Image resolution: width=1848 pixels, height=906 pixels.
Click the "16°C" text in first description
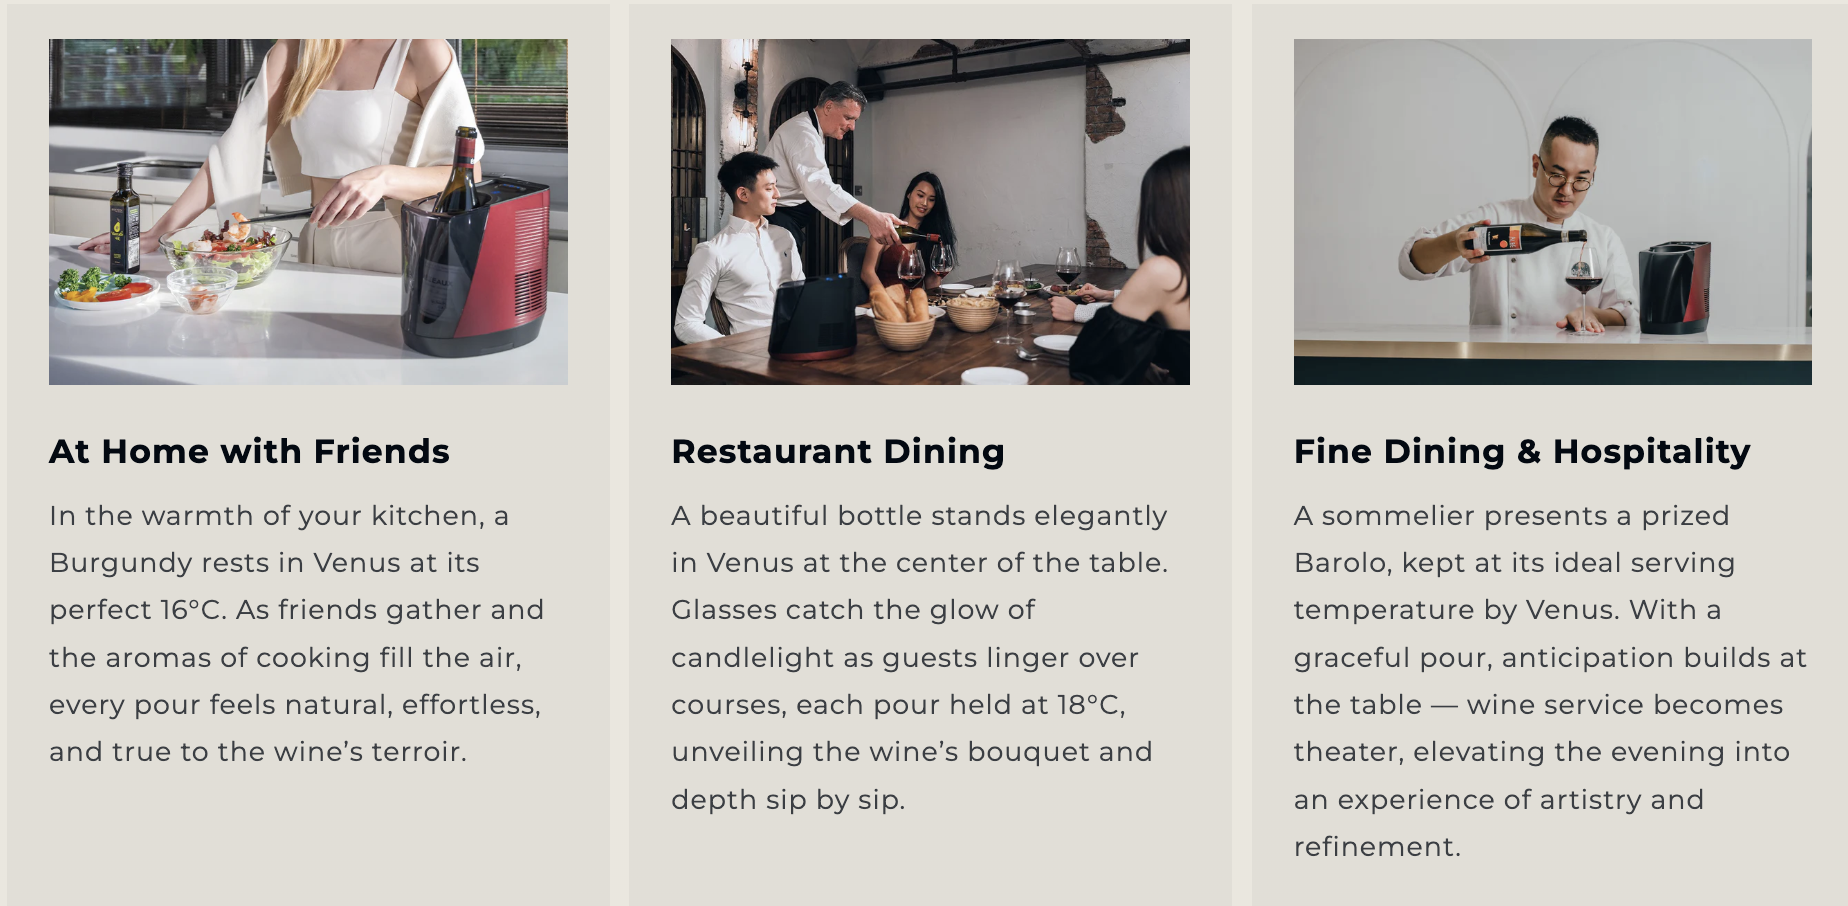[x=193, y=610]
